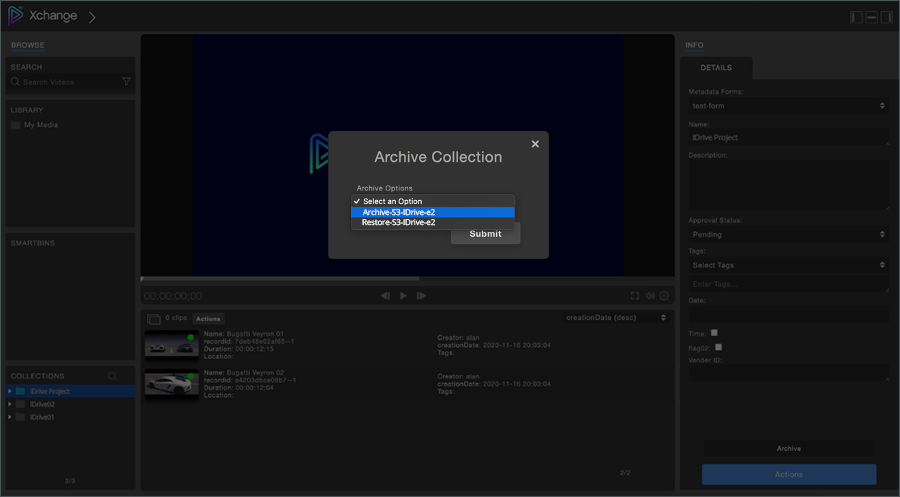Play the video
Screen dimensions: 900x497
(x=403, y=296)
